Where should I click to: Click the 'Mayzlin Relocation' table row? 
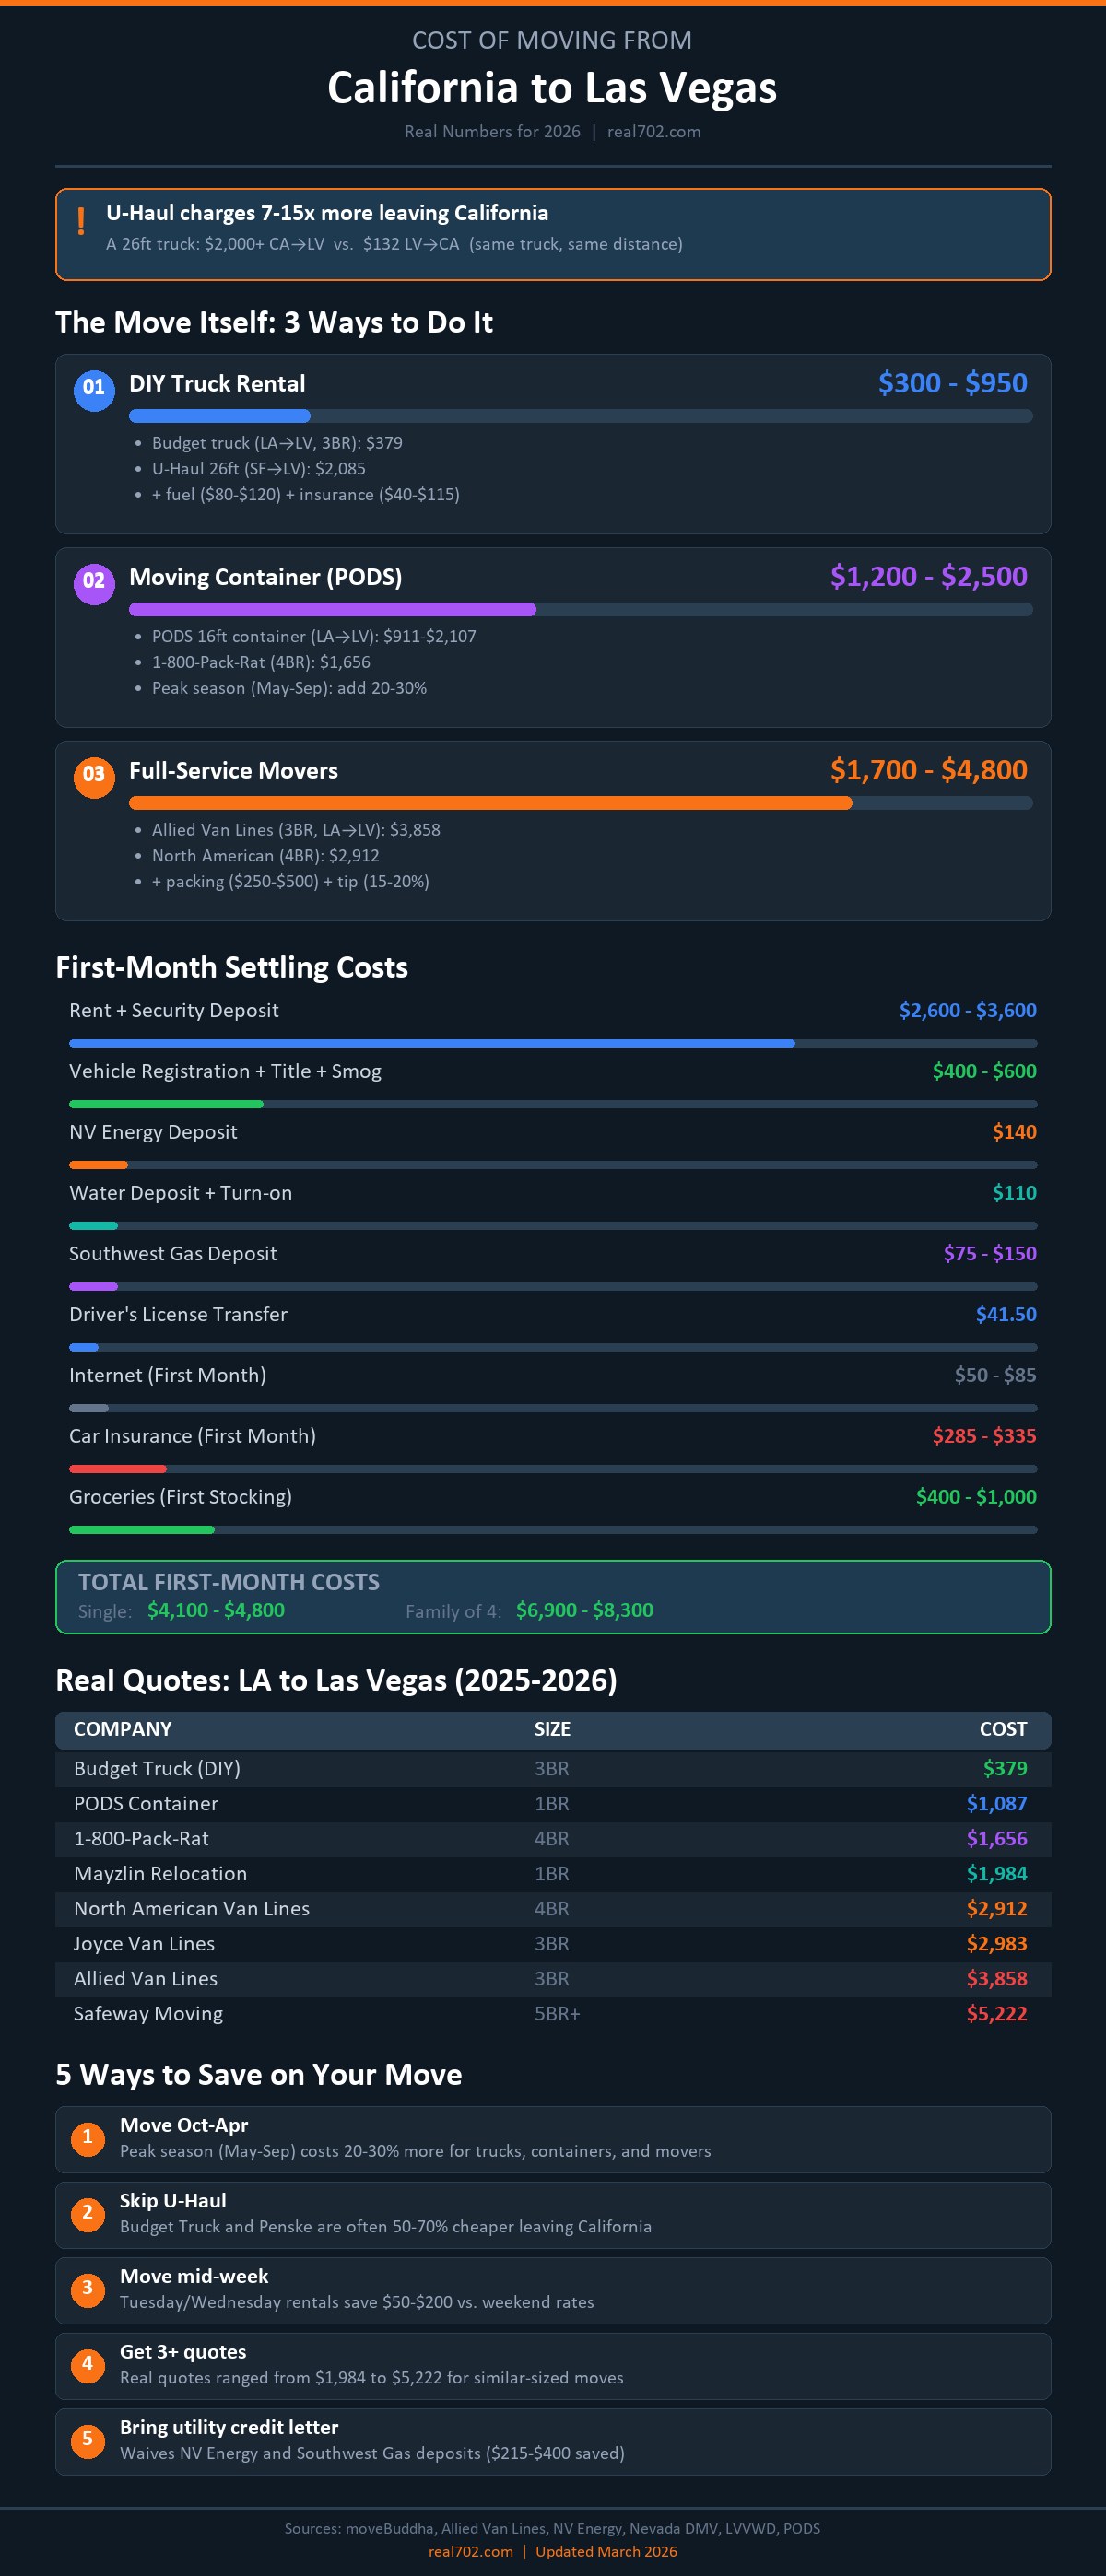click(553, 1874)
